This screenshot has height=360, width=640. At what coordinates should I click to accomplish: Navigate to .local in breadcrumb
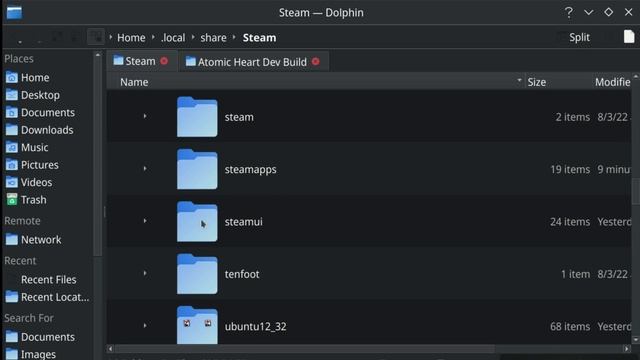point(173,38)
